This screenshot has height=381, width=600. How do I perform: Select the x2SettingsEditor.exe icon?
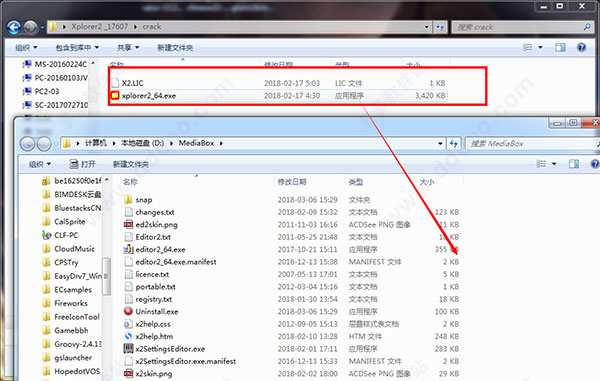click(x=128, y=349)
